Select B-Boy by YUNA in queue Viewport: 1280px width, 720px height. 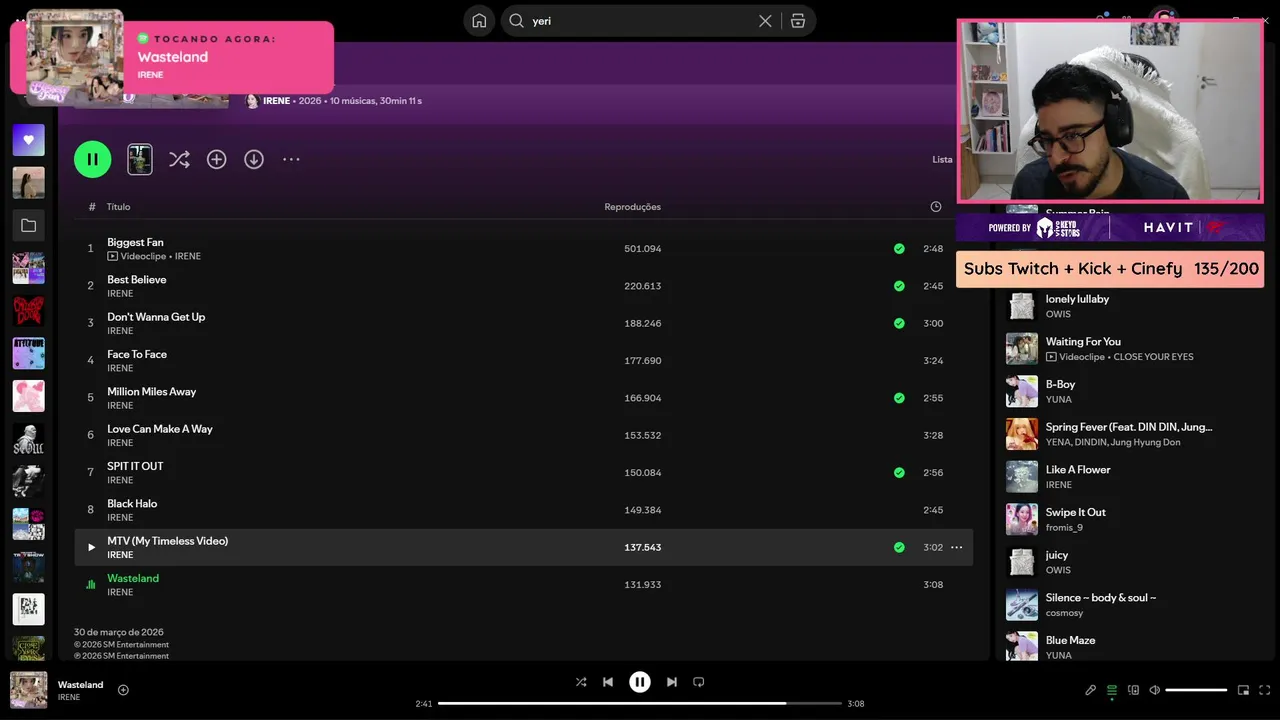coord(1060,384)
